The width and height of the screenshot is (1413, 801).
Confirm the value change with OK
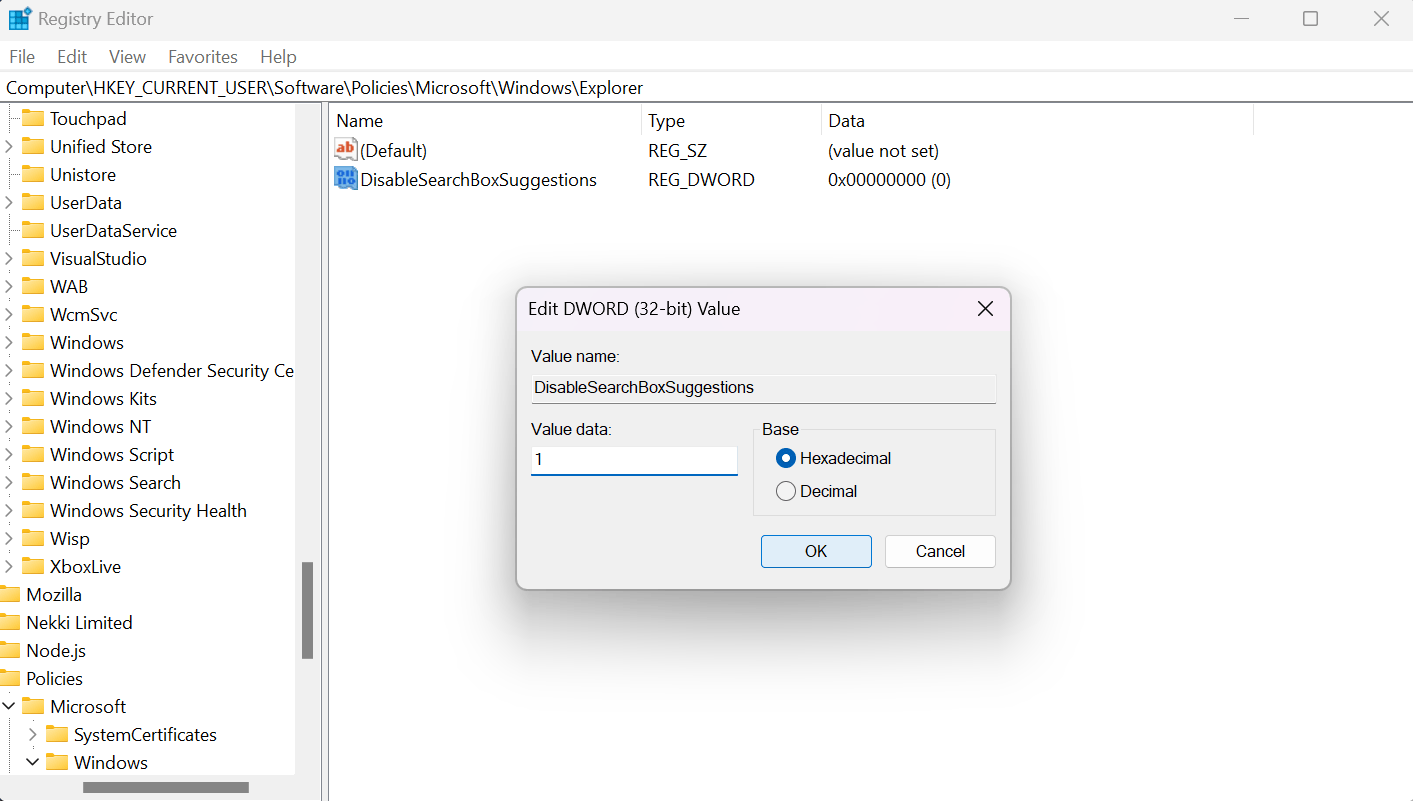tap(816, 551)
